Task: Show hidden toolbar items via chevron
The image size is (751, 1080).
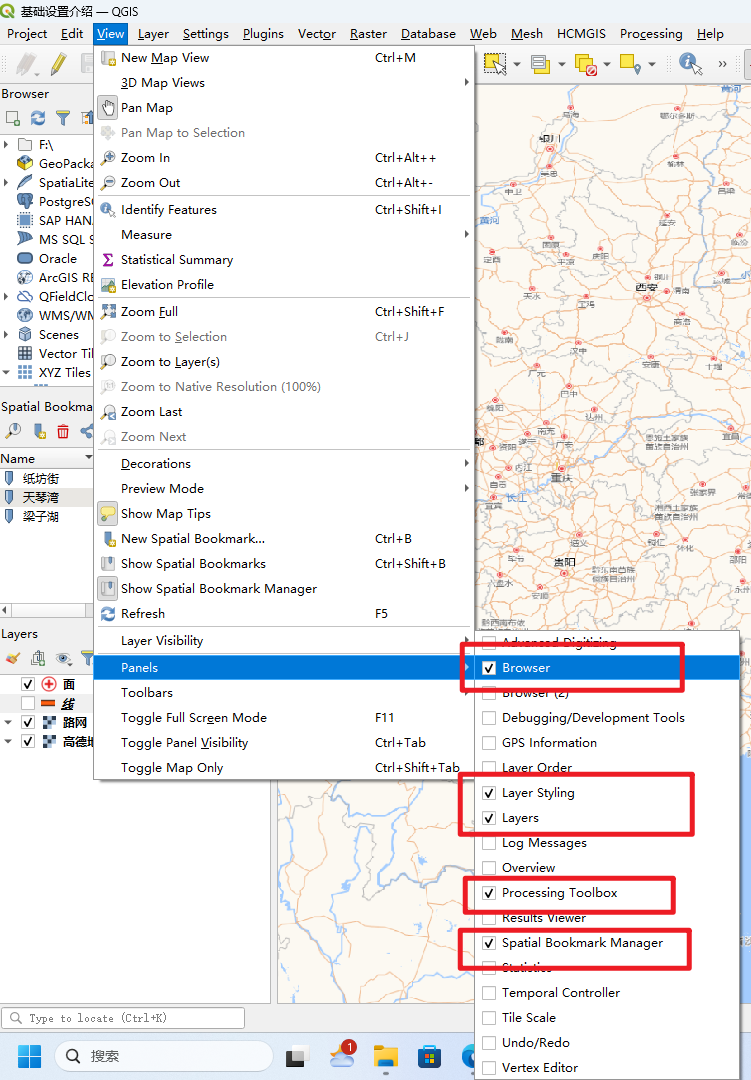Action: point(722,64)
